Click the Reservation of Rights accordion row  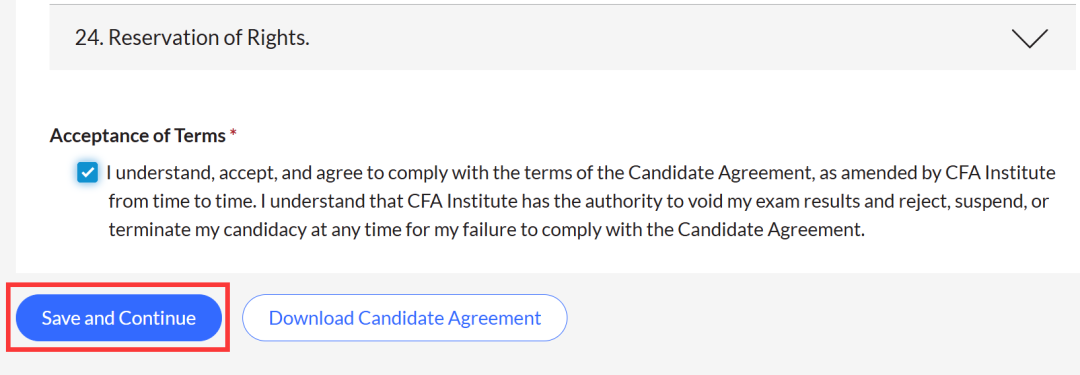tap(562, 38)
